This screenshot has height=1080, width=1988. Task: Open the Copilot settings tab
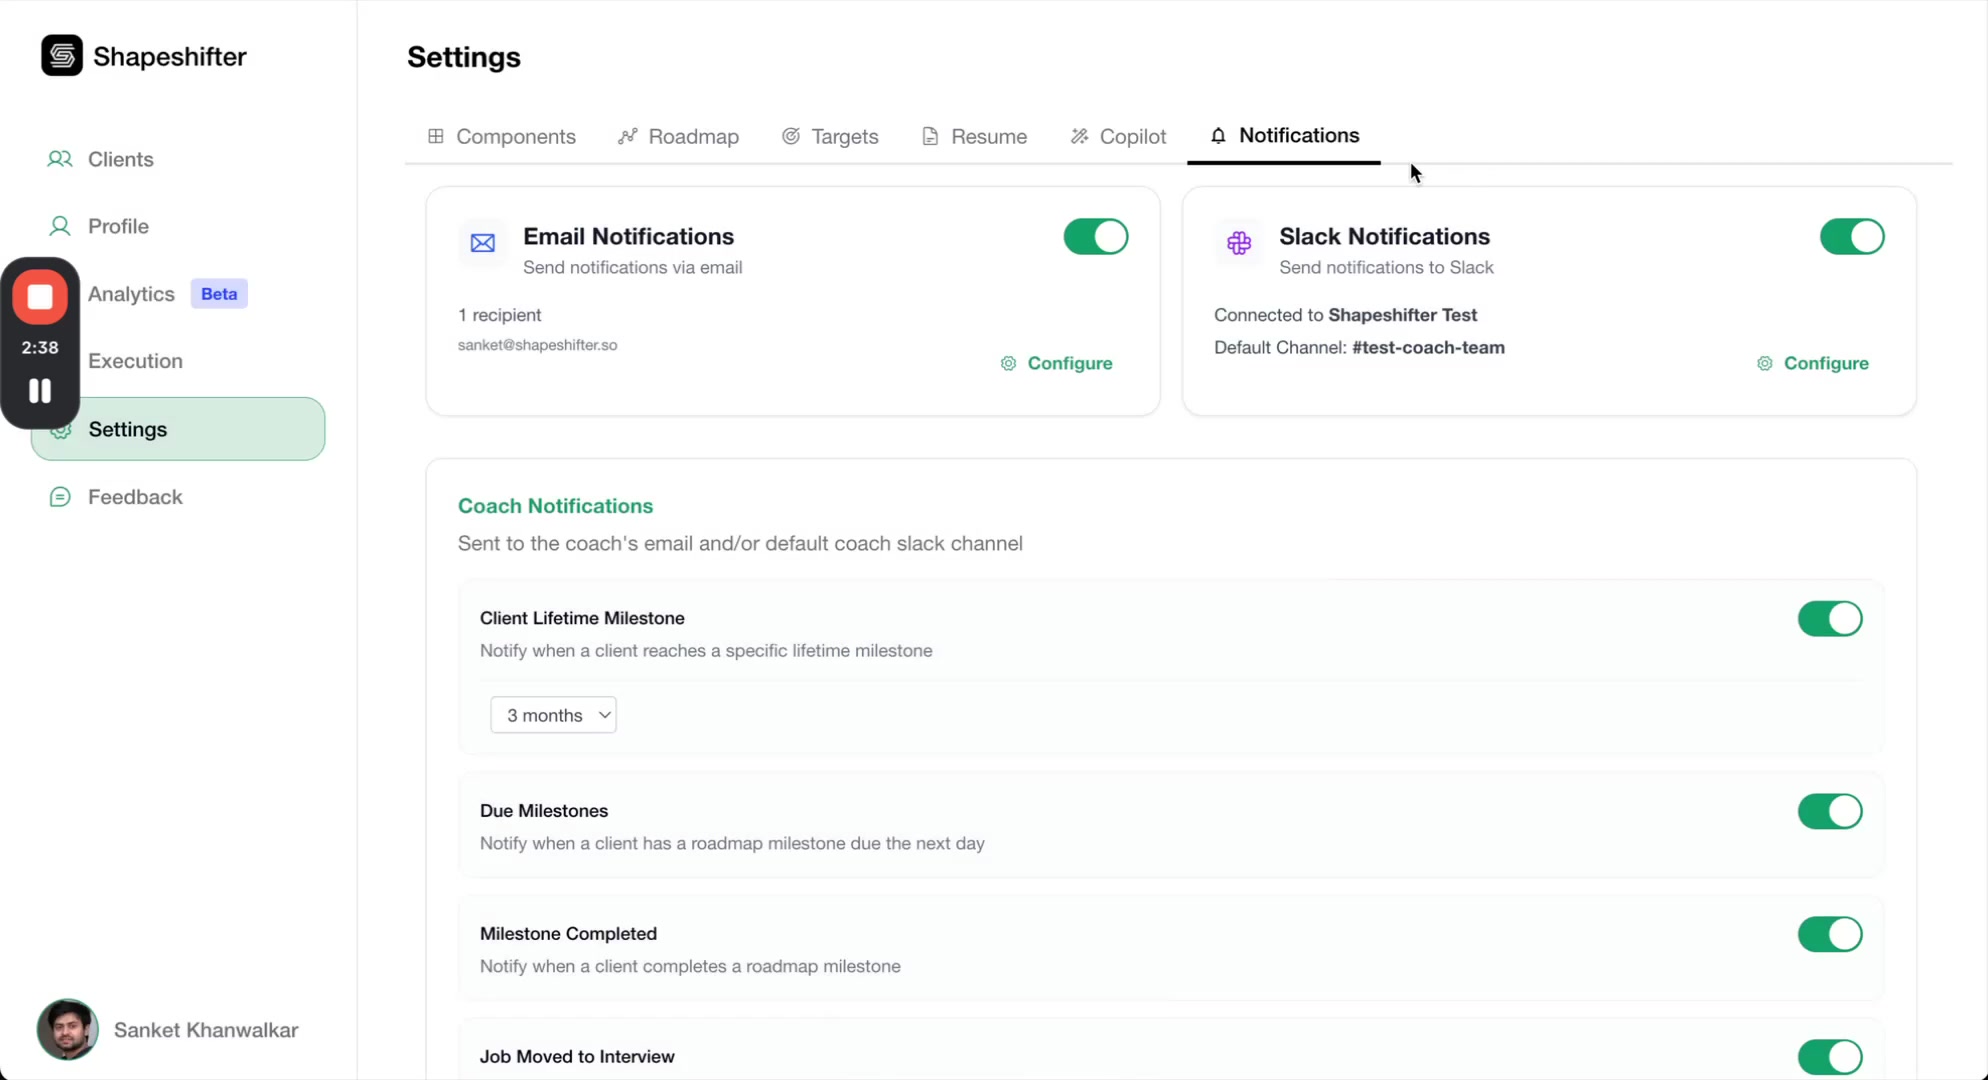[x=1118, y=137]
